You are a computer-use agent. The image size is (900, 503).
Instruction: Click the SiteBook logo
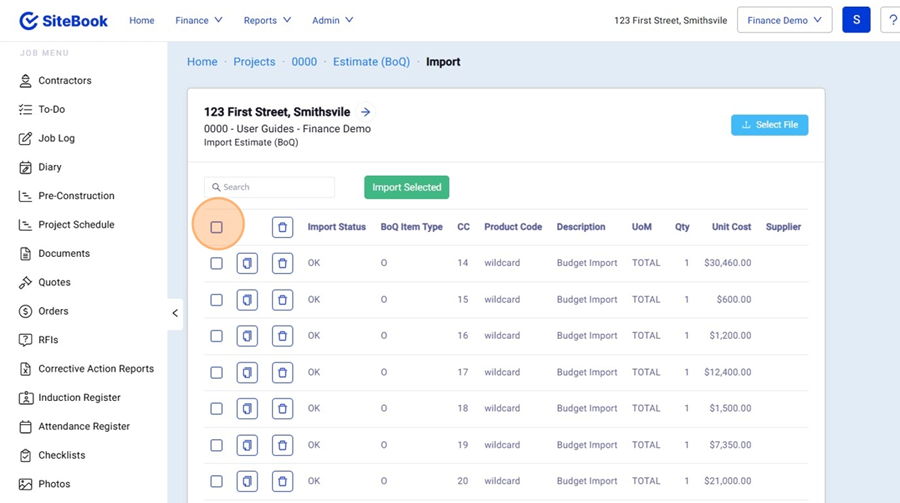[64, 20]
